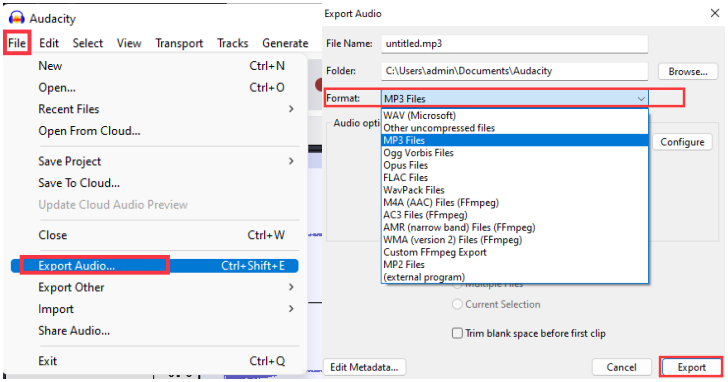Select Other uncompressed files format
Image resolution: width=728 pixels, height=382 pixels.
[514, 128]
